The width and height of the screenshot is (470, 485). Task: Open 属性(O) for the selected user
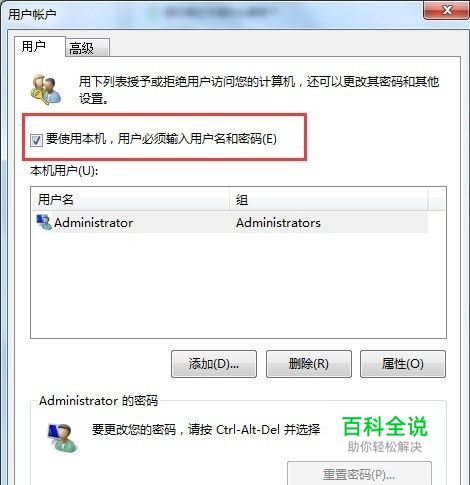(403, 364)
